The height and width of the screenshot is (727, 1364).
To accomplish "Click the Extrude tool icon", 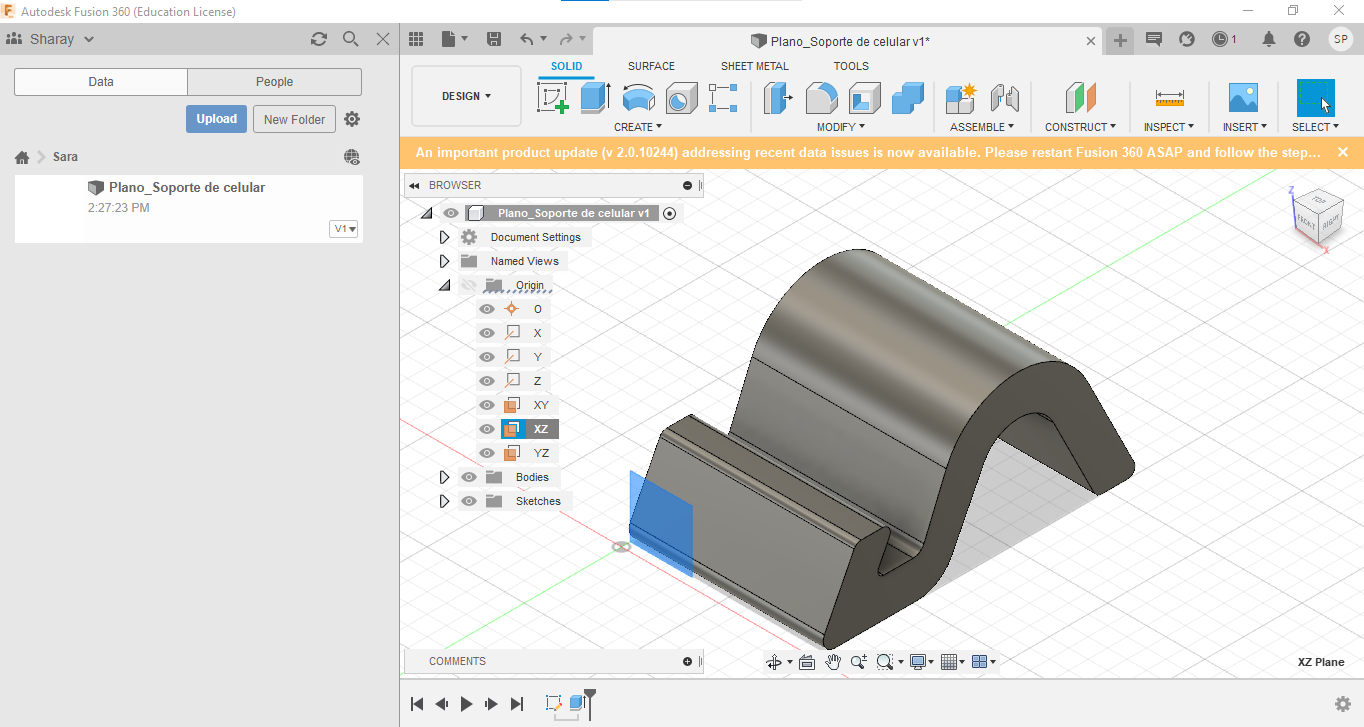I will [595, 98].
